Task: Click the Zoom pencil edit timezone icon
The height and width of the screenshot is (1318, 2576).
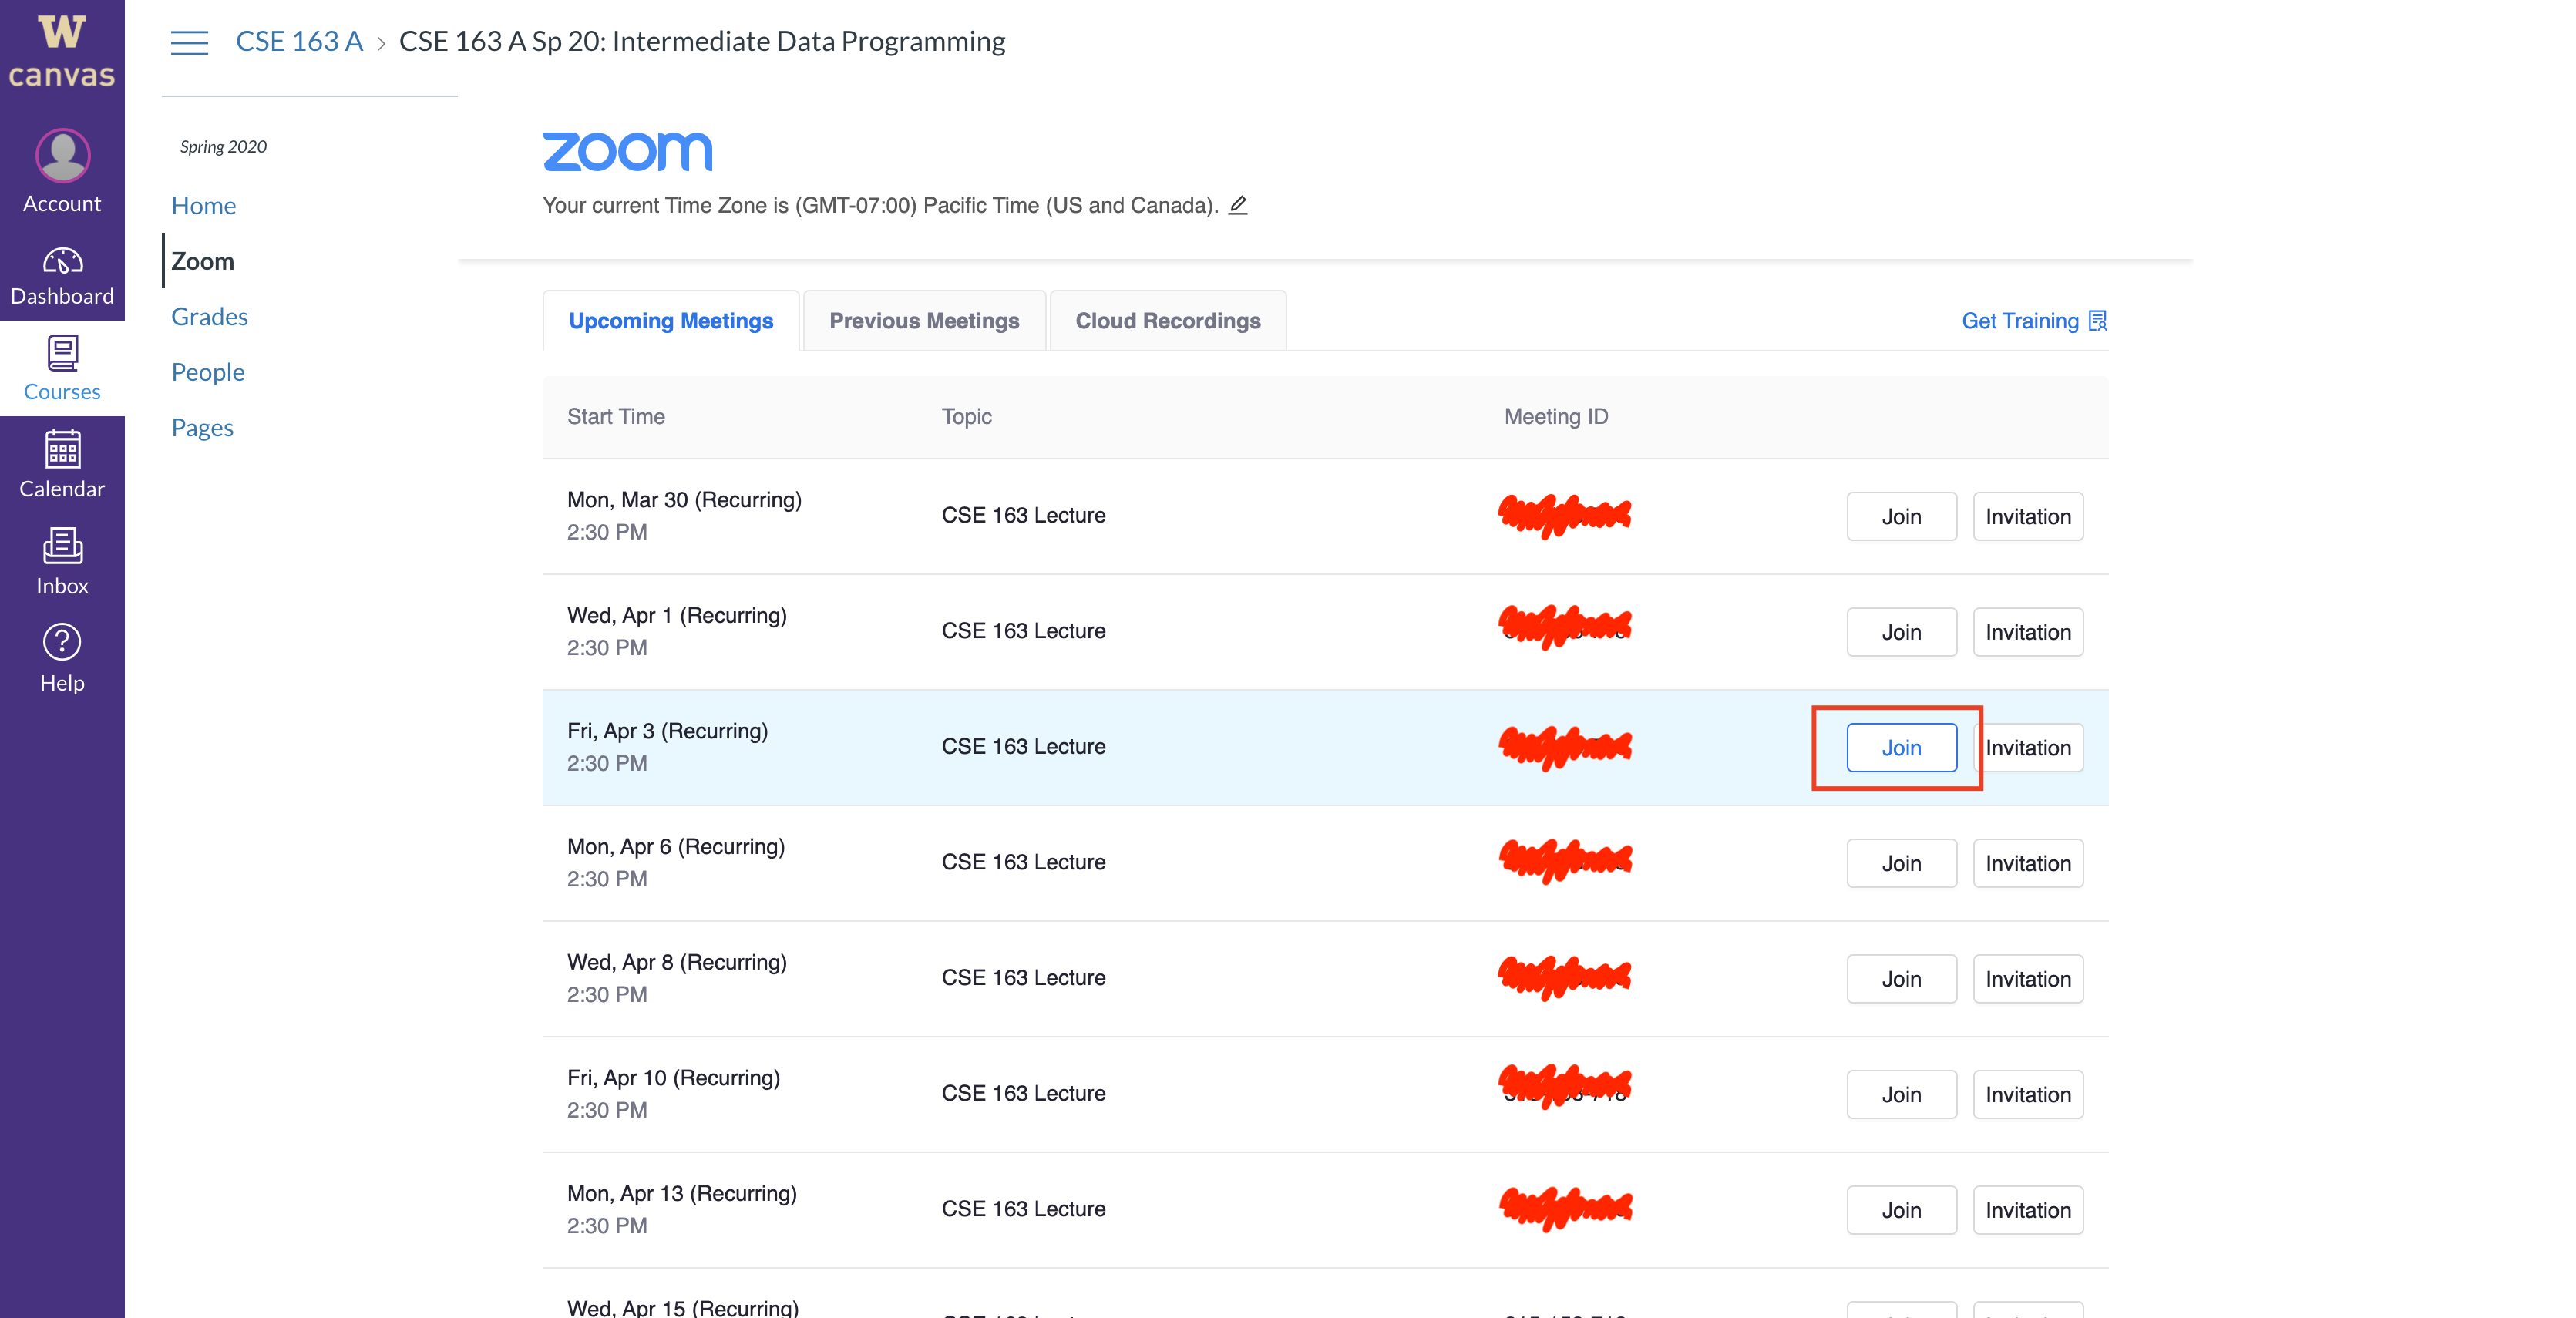Action: pos(1243,205)
